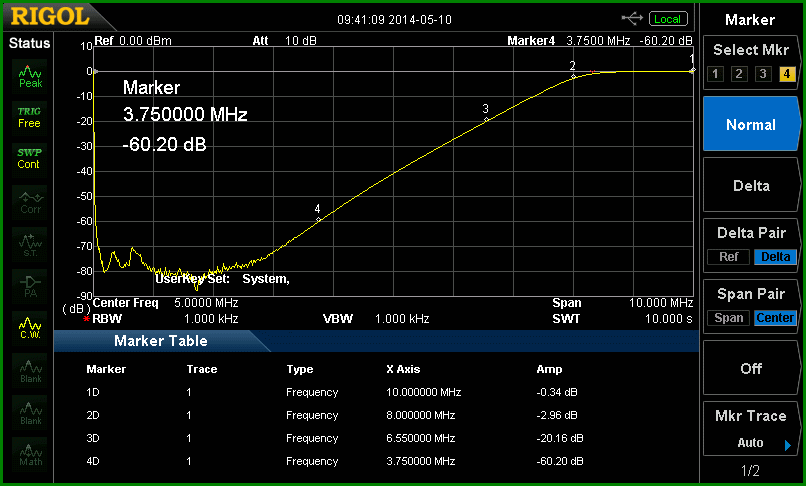Choose the Delta marker mode softkey
Viewport: 806px width, 486px height.
pos(750,185)
